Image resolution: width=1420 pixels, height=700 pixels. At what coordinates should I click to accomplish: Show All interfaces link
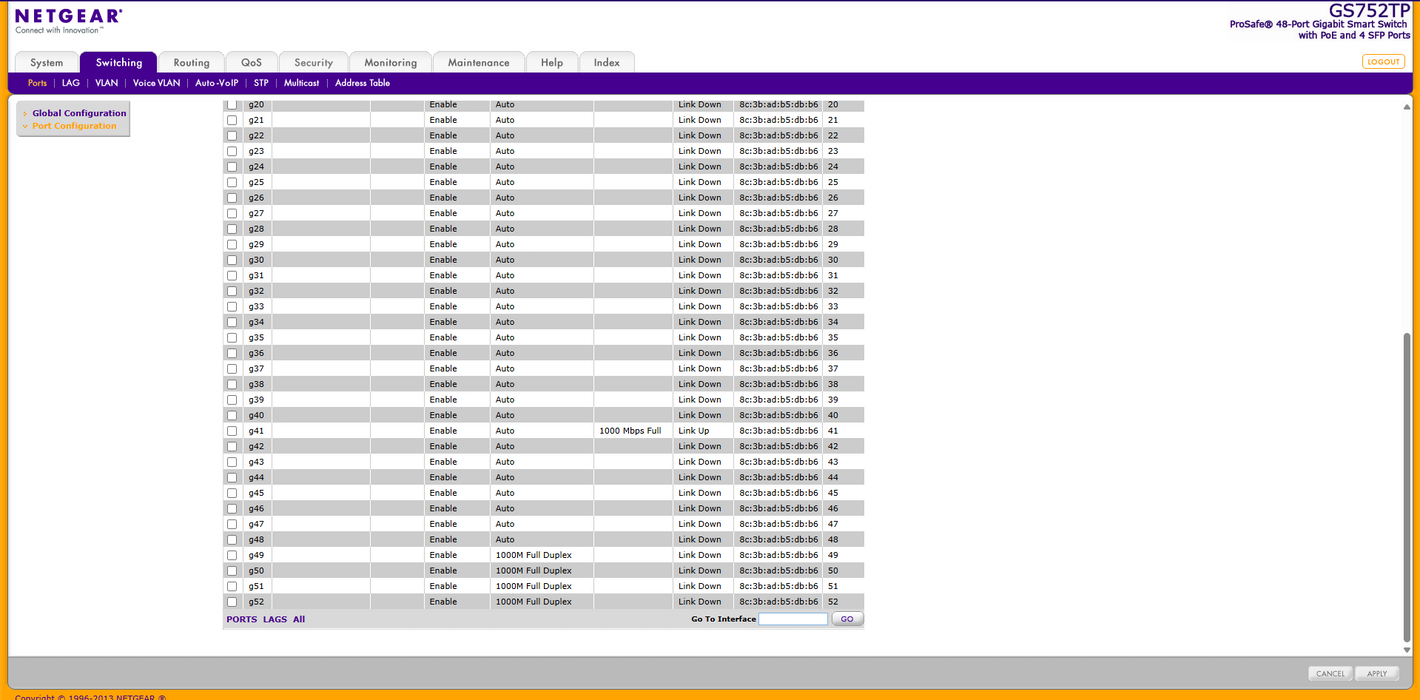(299, 620)
